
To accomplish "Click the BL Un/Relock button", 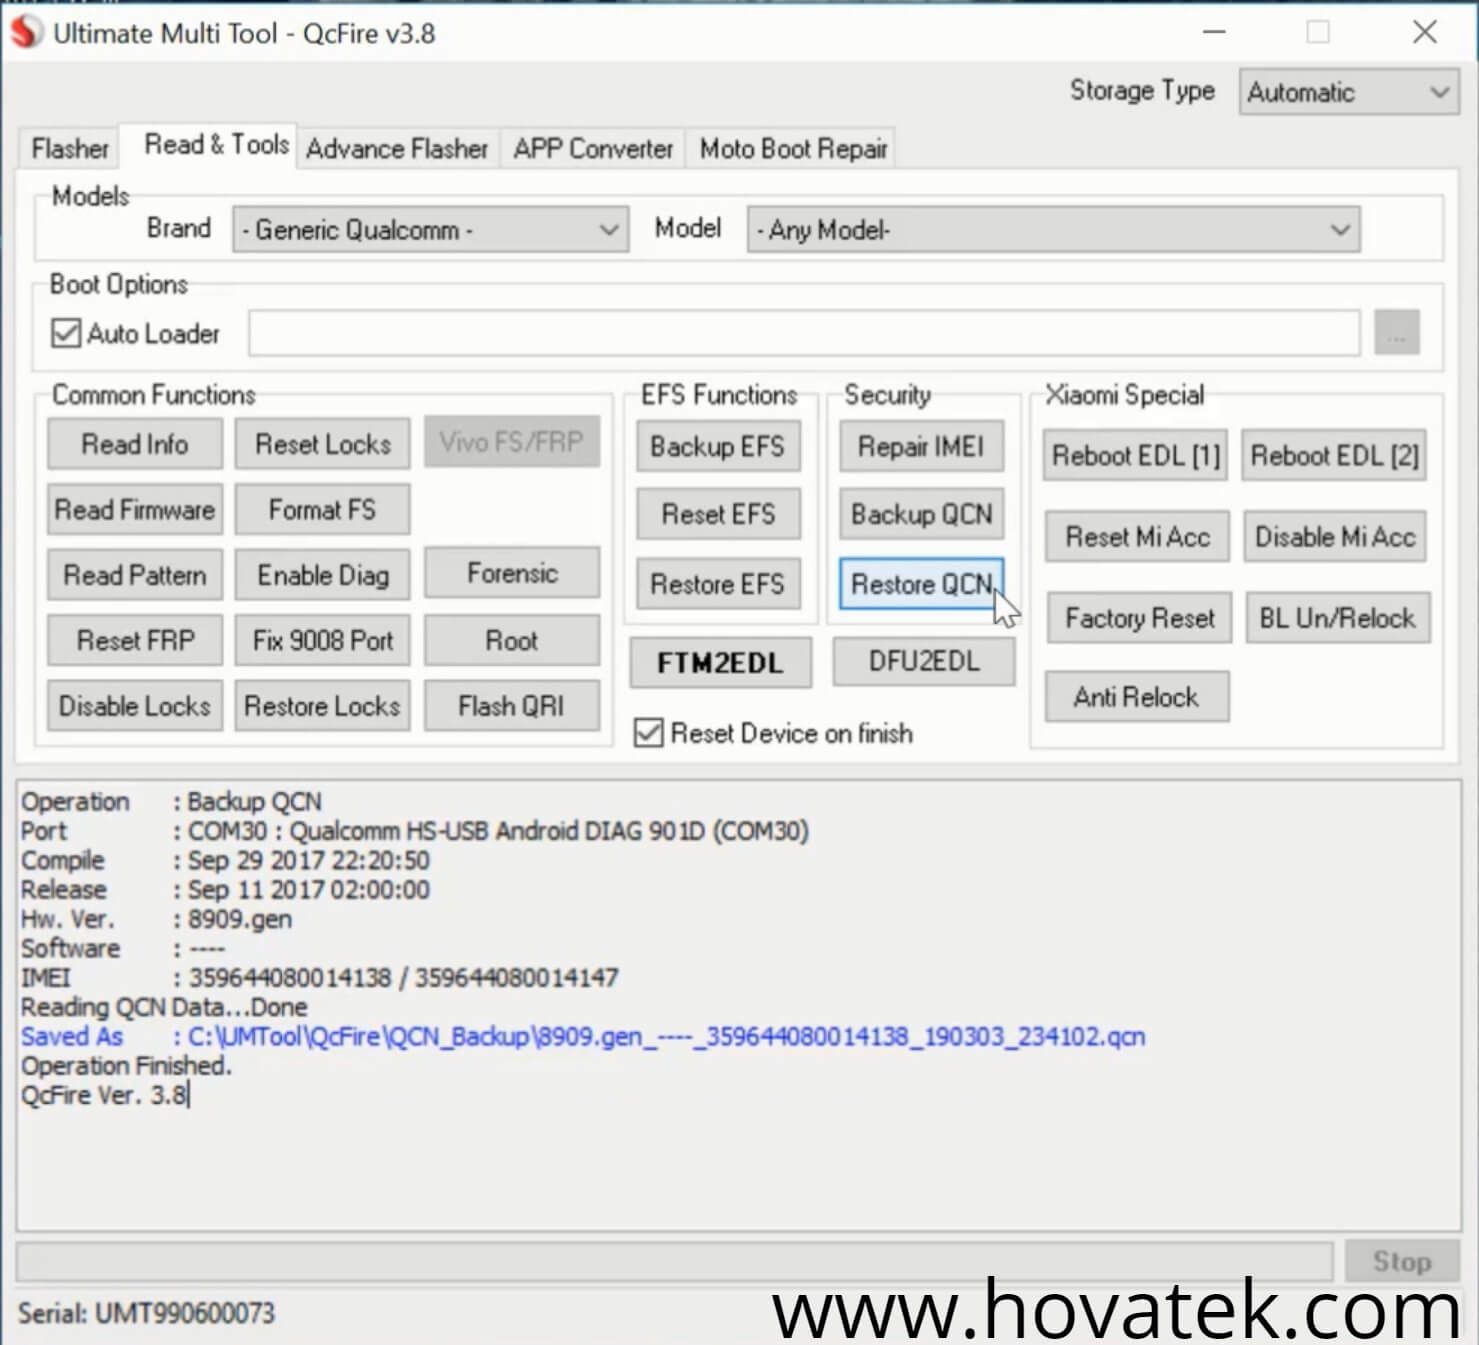I will coord(1338,618).
